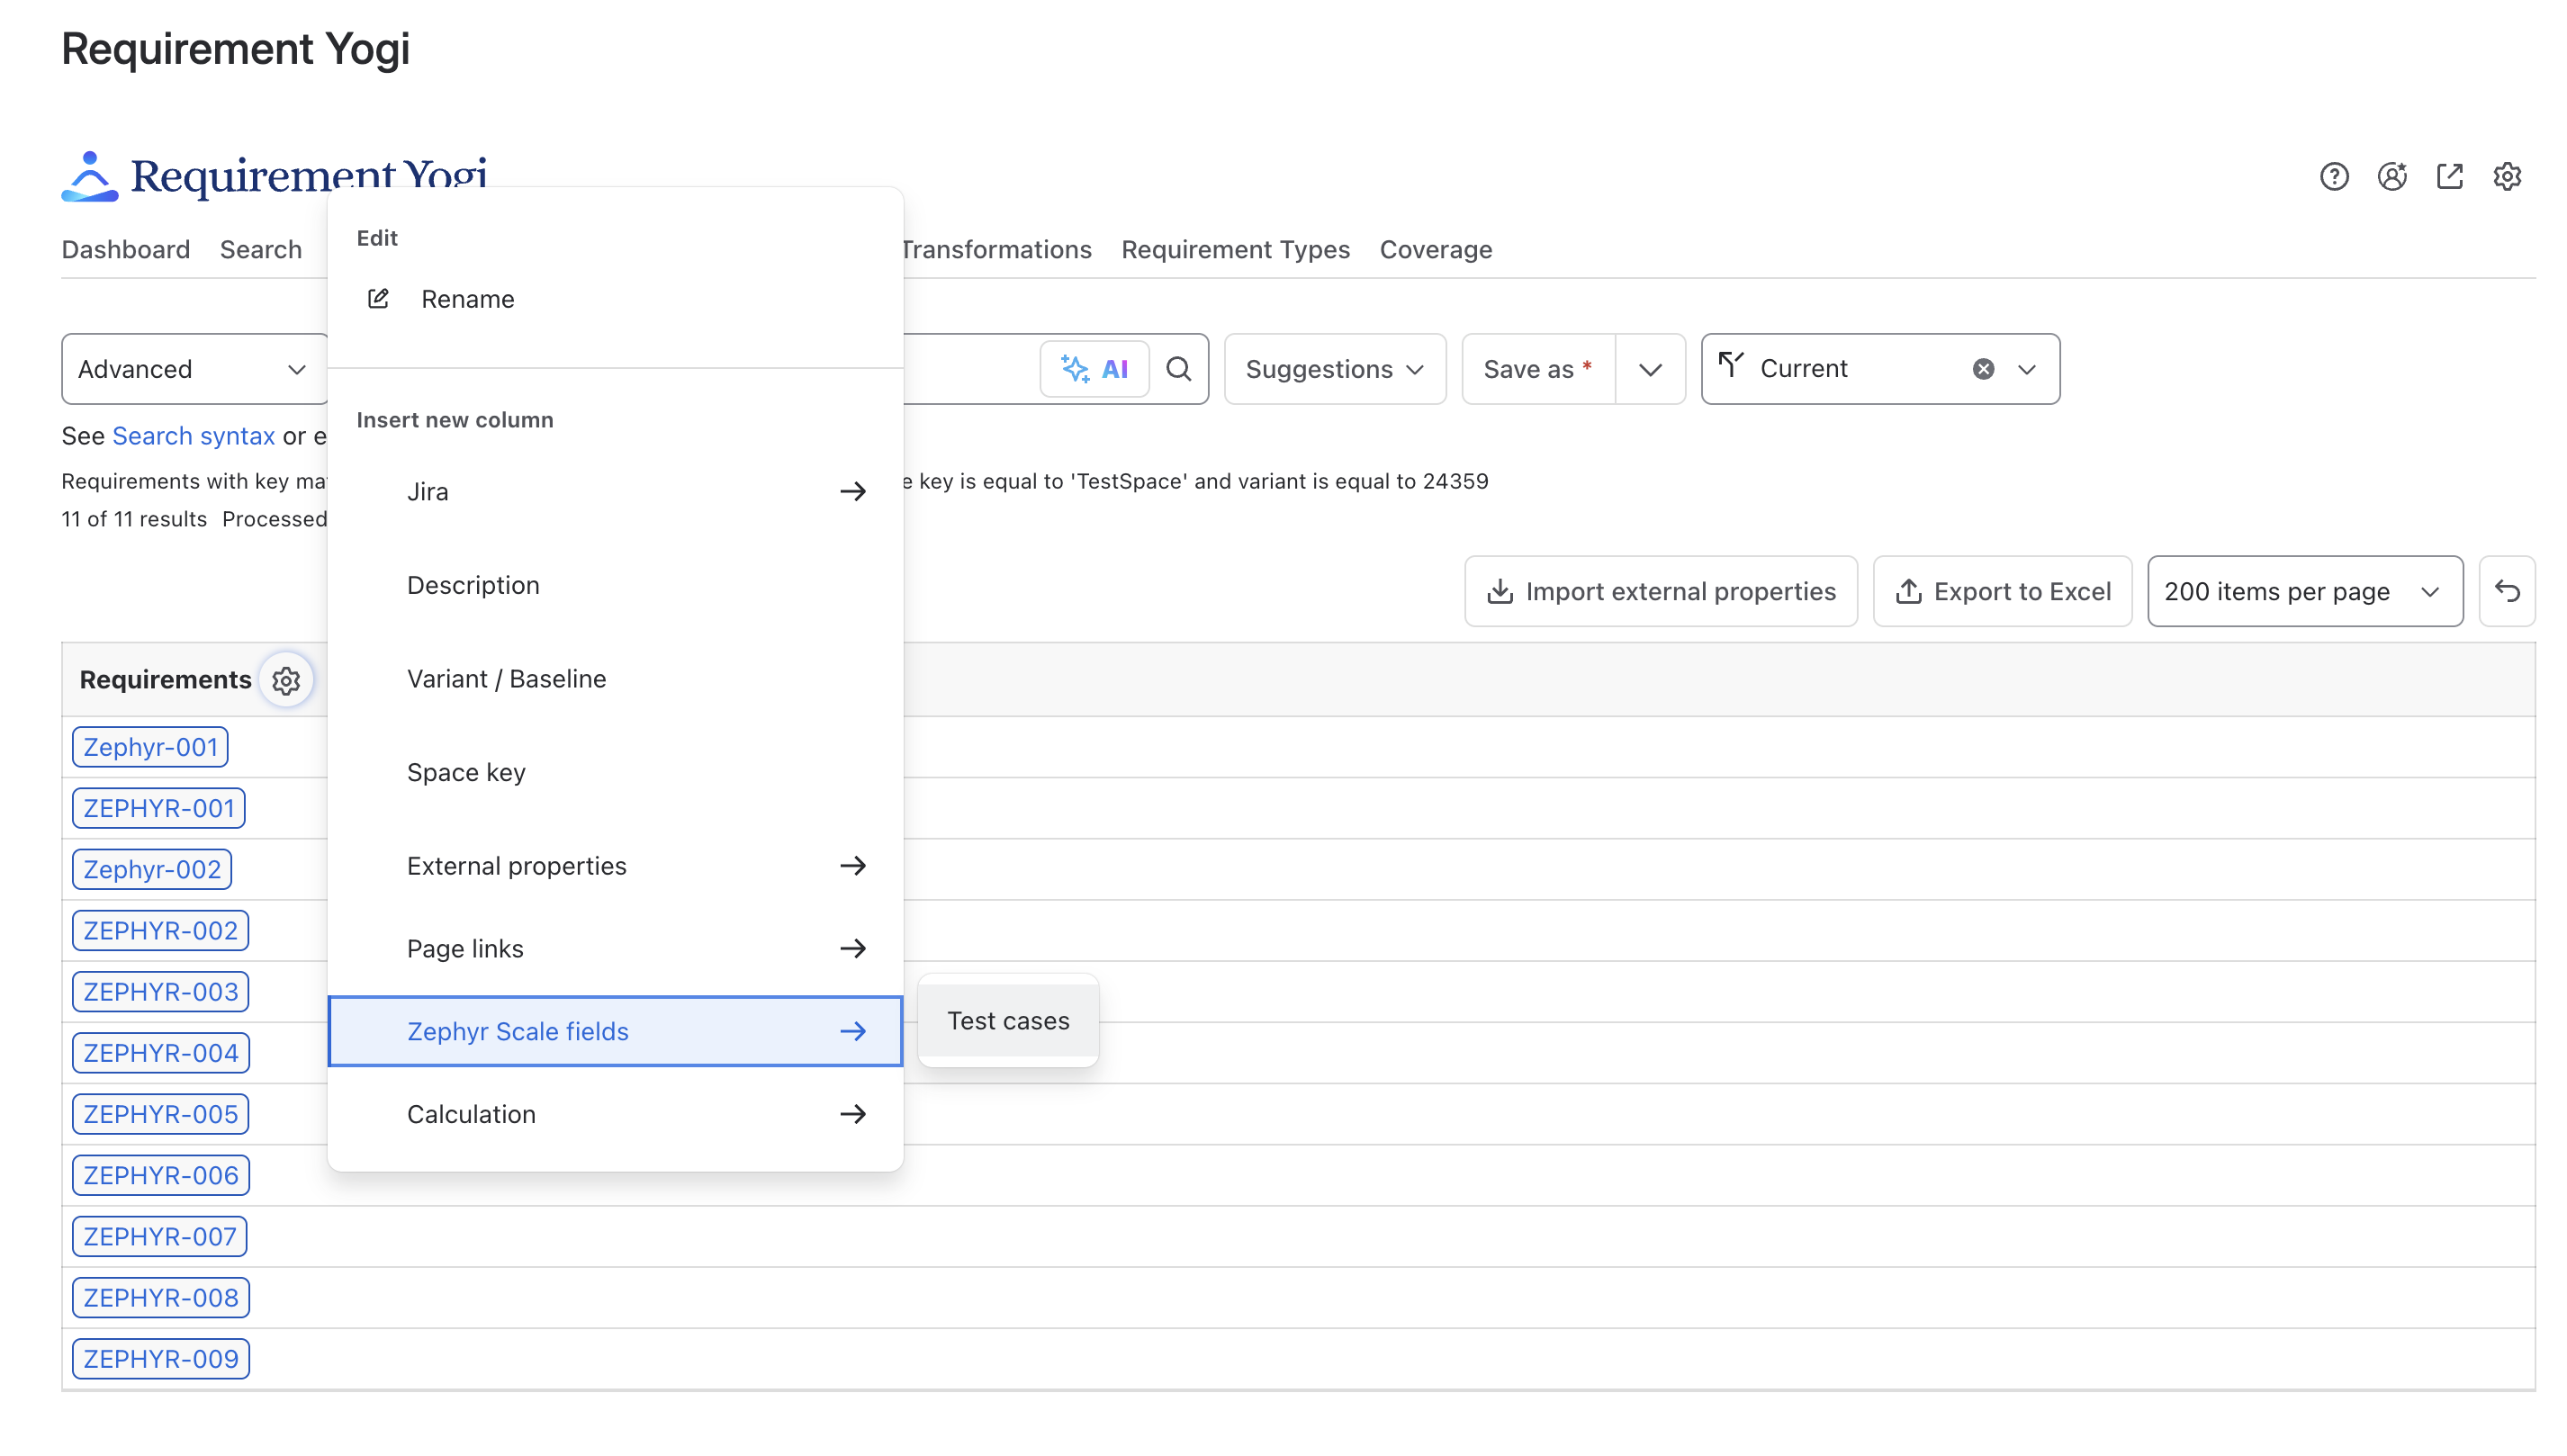Open requirement ZEPHYR-009 link
The width and height of the screenshot is (2567, 1456).
161,1359
